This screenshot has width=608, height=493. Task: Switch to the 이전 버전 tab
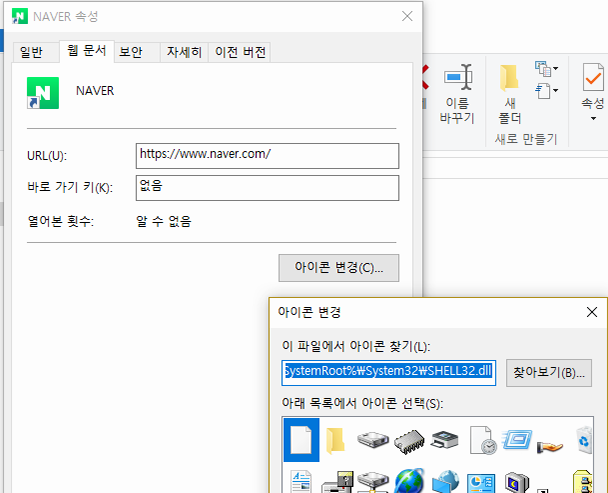(x=240, y=52)
